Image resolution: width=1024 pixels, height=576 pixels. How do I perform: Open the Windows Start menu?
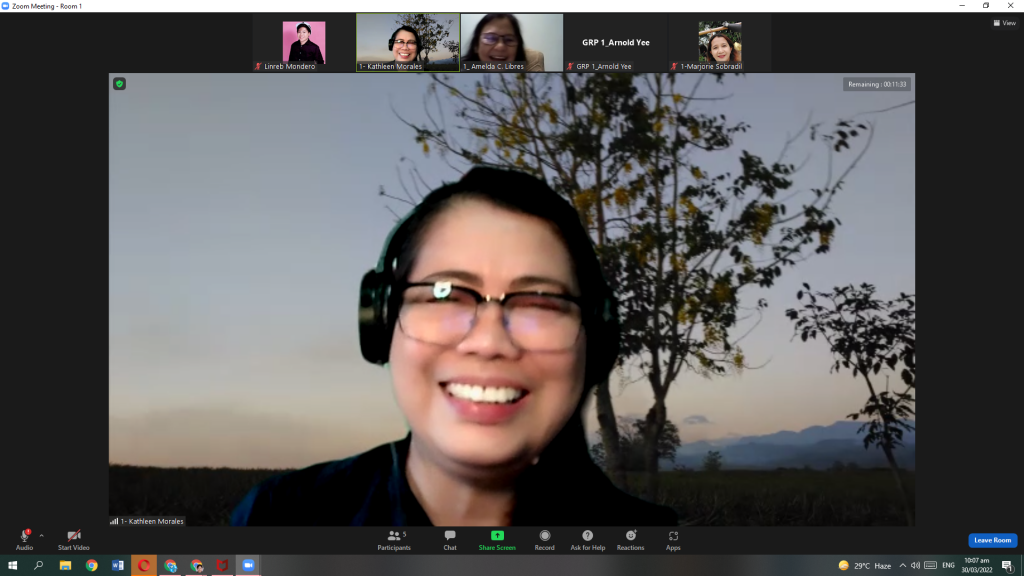(x=12, y=566)
